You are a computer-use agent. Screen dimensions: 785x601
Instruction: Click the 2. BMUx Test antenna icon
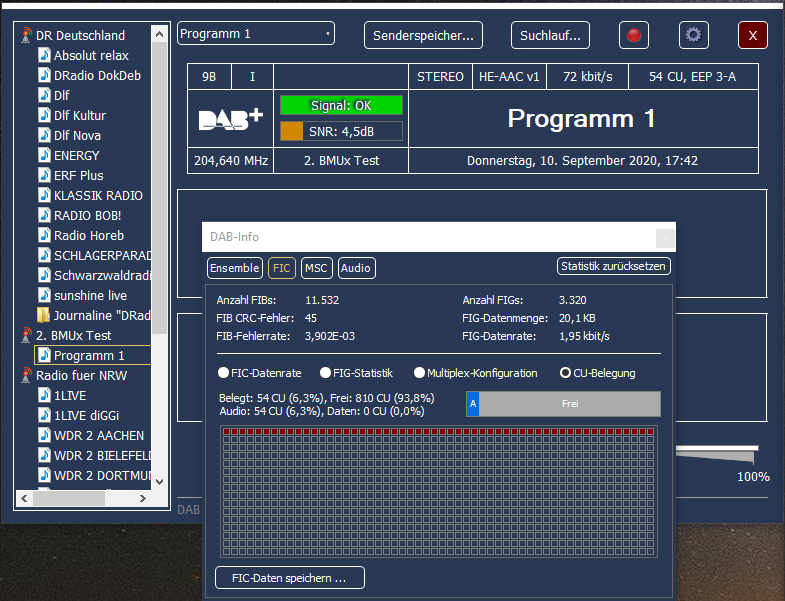pos(26,336)
